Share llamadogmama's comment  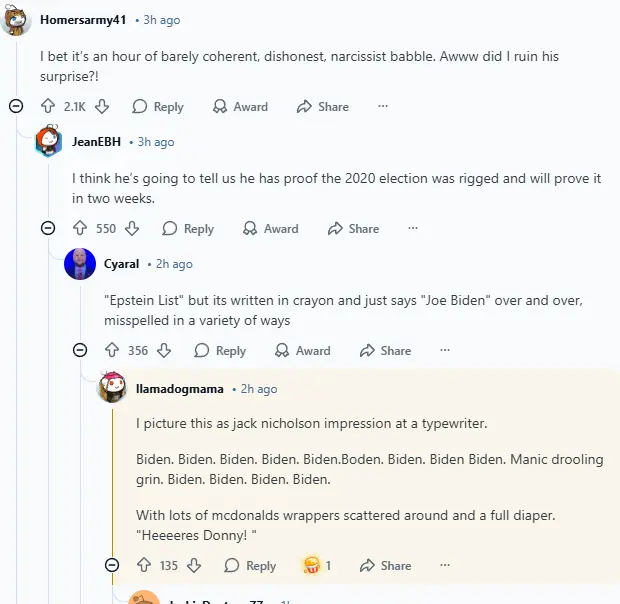(x=385, y=565)
